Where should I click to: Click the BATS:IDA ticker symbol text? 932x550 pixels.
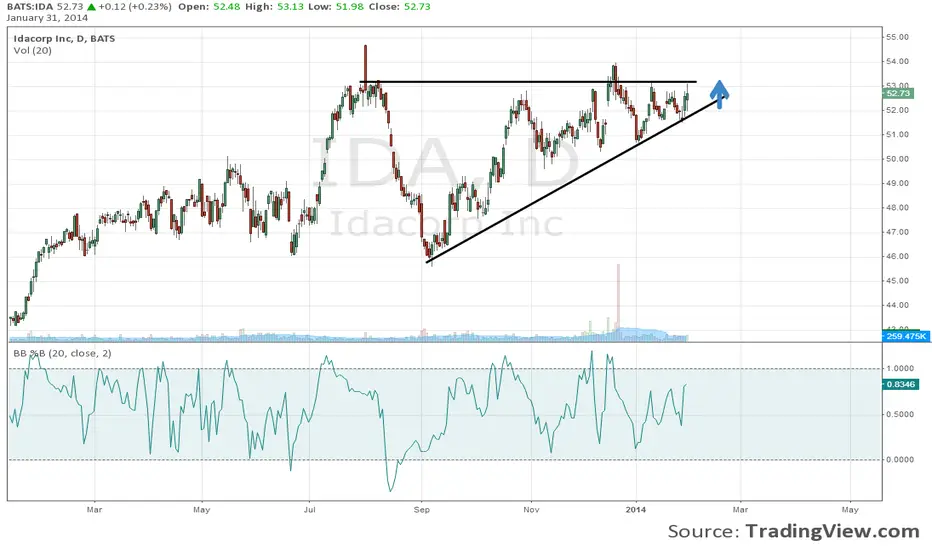(29, 7)
